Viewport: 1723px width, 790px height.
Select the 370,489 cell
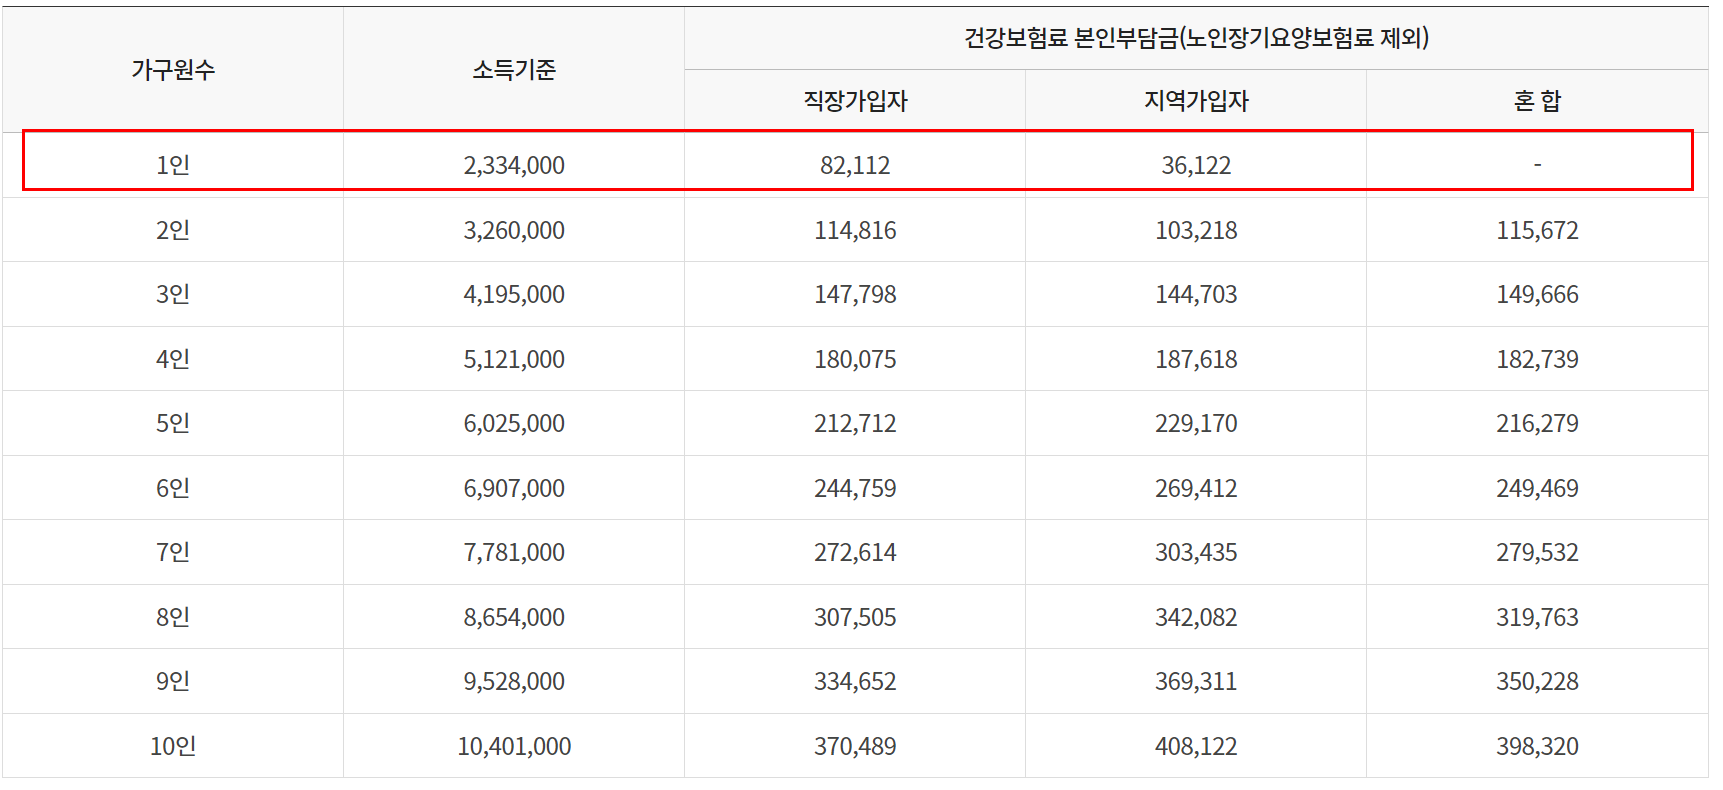tap(855, 746)
